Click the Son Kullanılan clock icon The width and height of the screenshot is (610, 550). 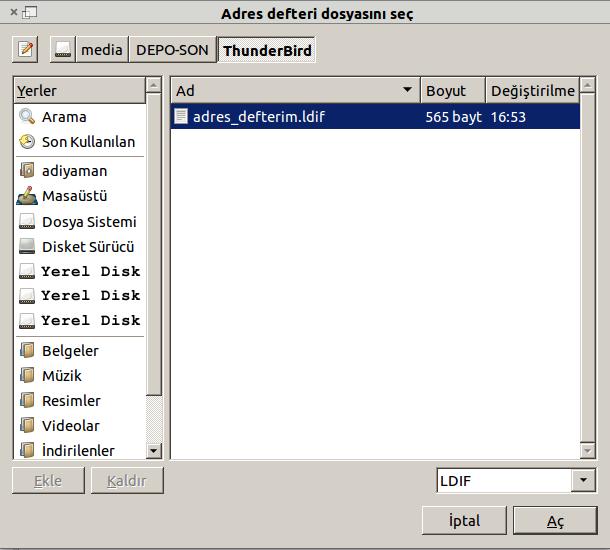point(27,142)
